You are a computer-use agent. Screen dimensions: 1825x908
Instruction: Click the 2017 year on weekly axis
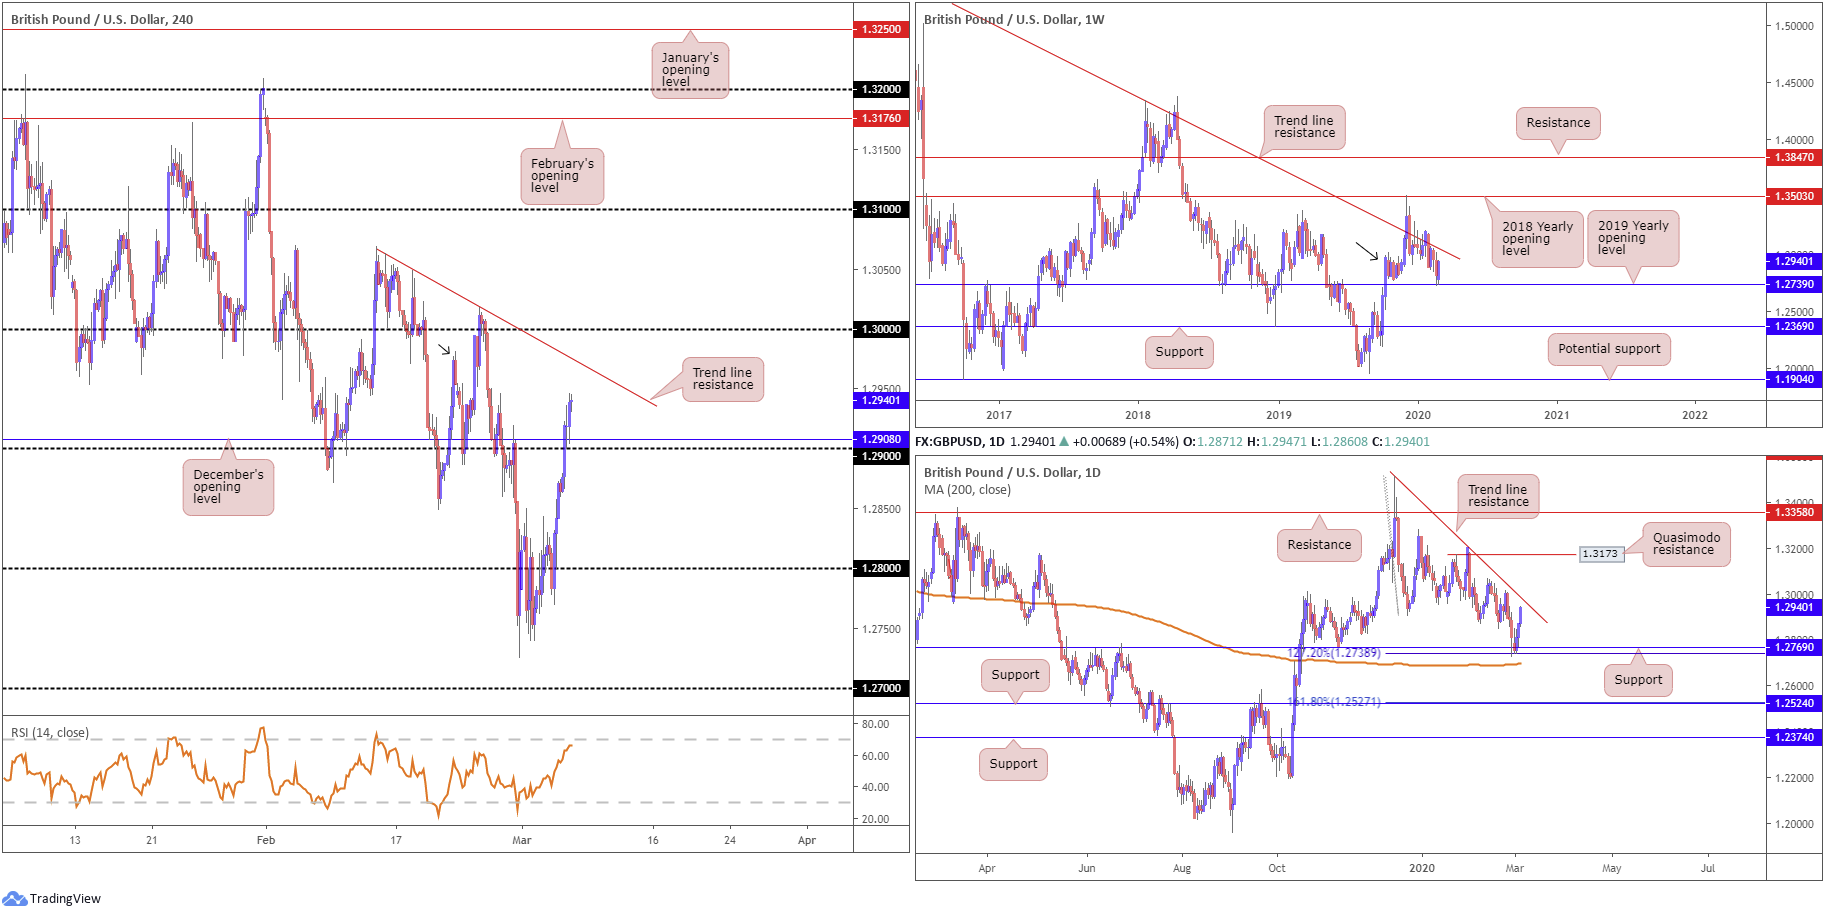point(999,415)
